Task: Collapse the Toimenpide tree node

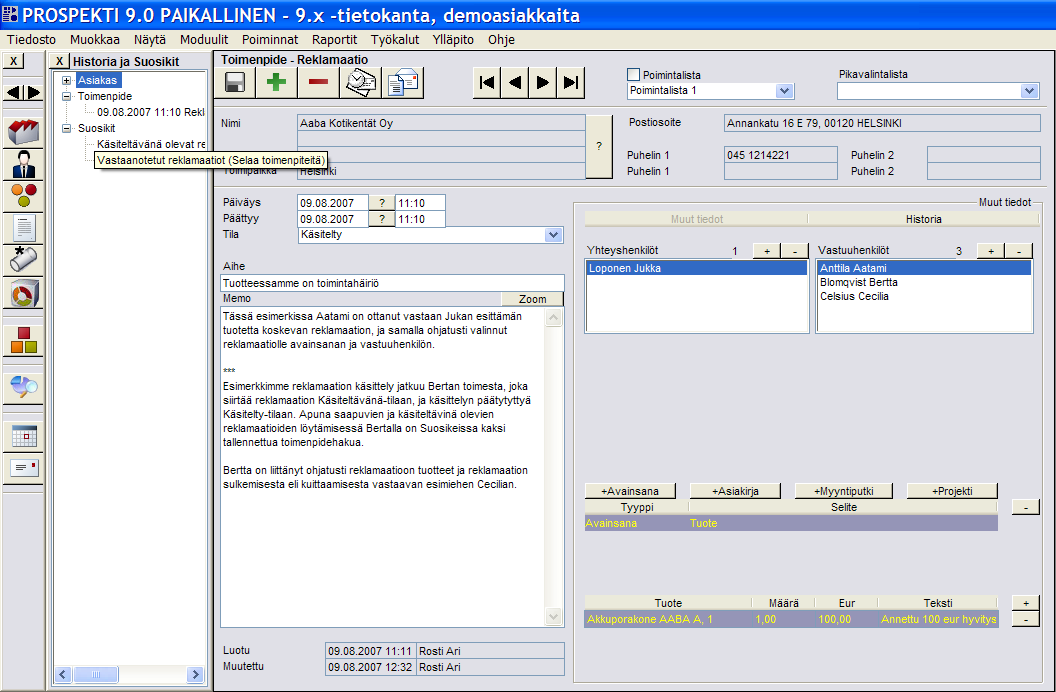Action: click(66, 96)
